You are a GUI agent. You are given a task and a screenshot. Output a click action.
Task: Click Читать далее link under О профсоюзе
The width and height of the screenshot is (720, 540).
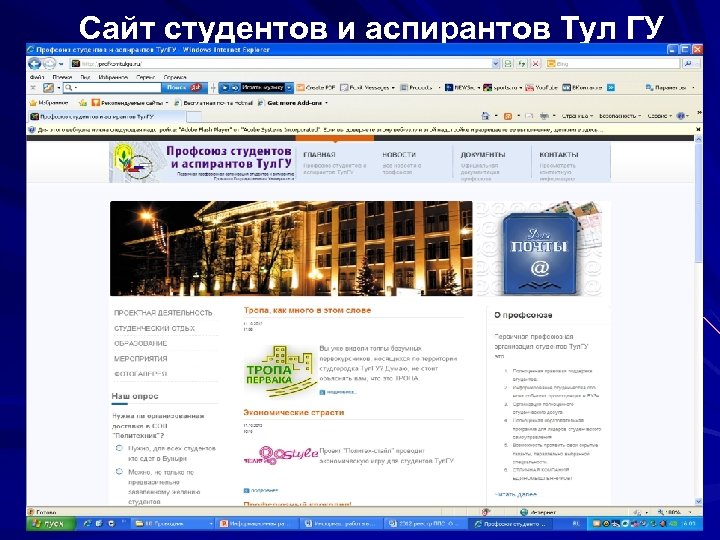click(x=516, y=495)
